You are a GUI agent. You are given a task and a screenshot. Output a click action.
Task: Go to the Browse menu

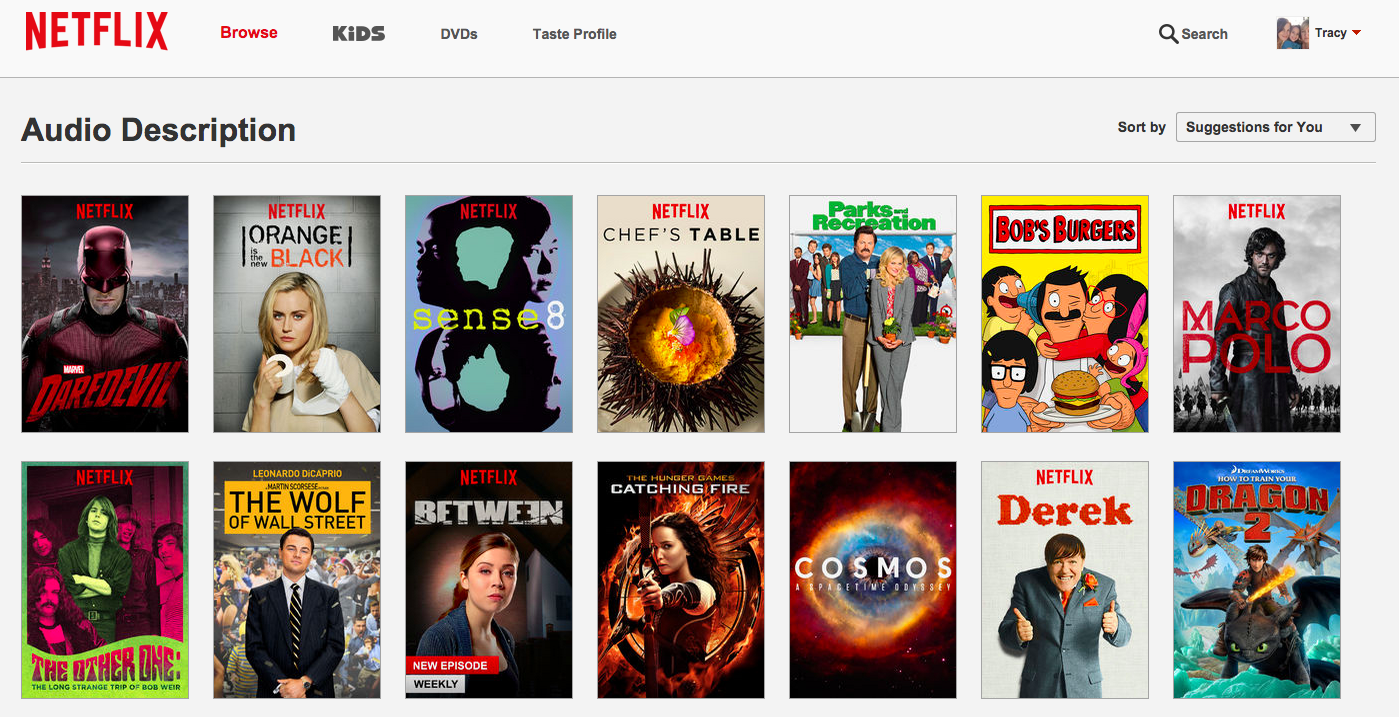pos(249,32)
